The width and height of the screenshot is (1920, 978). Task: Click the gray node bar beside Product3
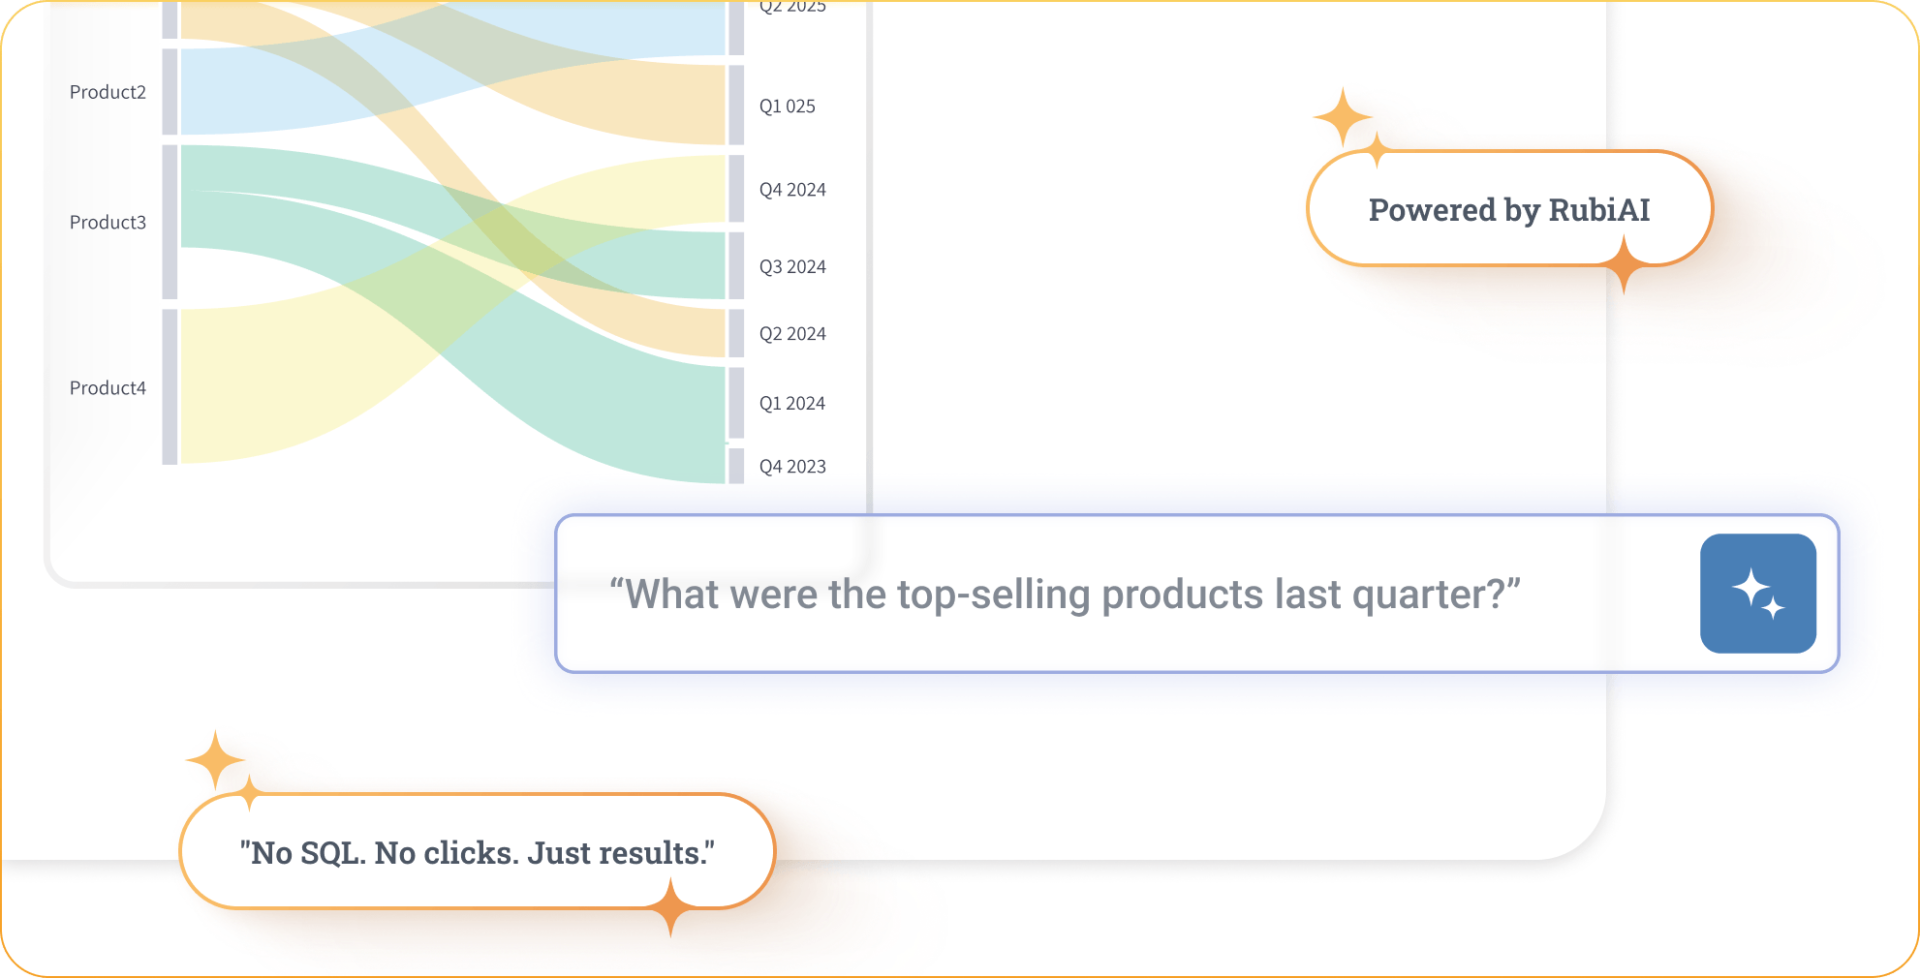point(170,222)
